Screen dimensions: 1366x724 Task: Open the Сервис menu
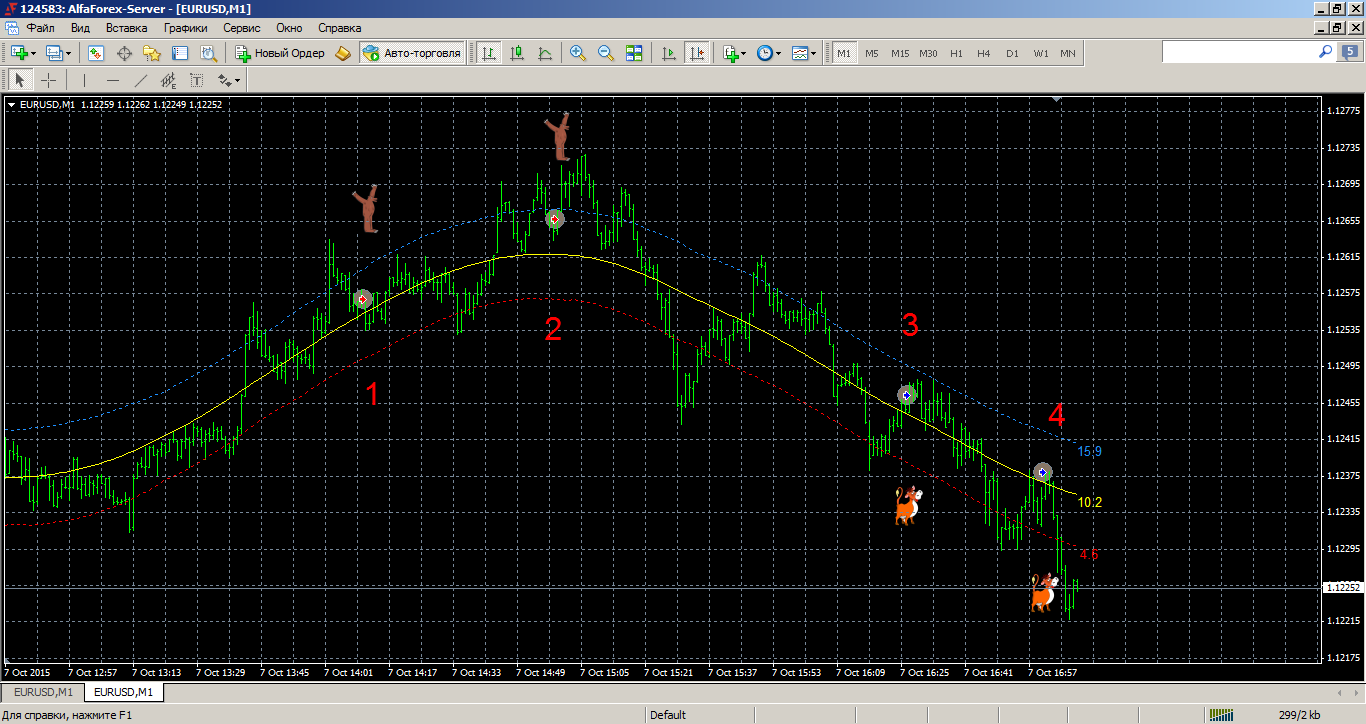coord(243,28)
